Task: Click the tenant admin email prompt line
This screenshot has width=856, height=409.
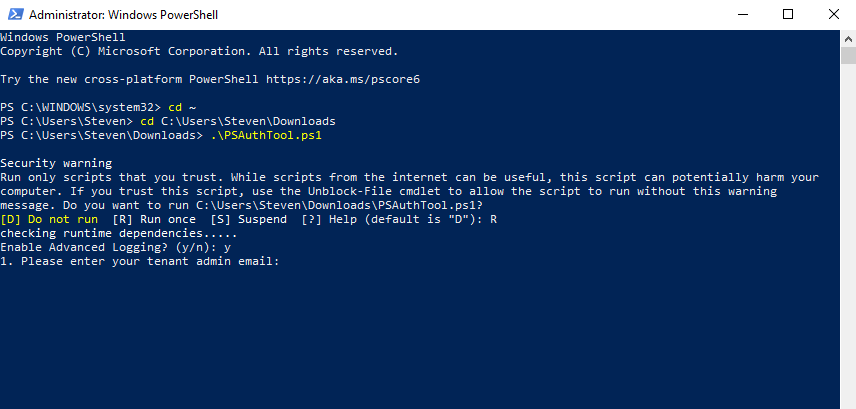Action: 139,261
